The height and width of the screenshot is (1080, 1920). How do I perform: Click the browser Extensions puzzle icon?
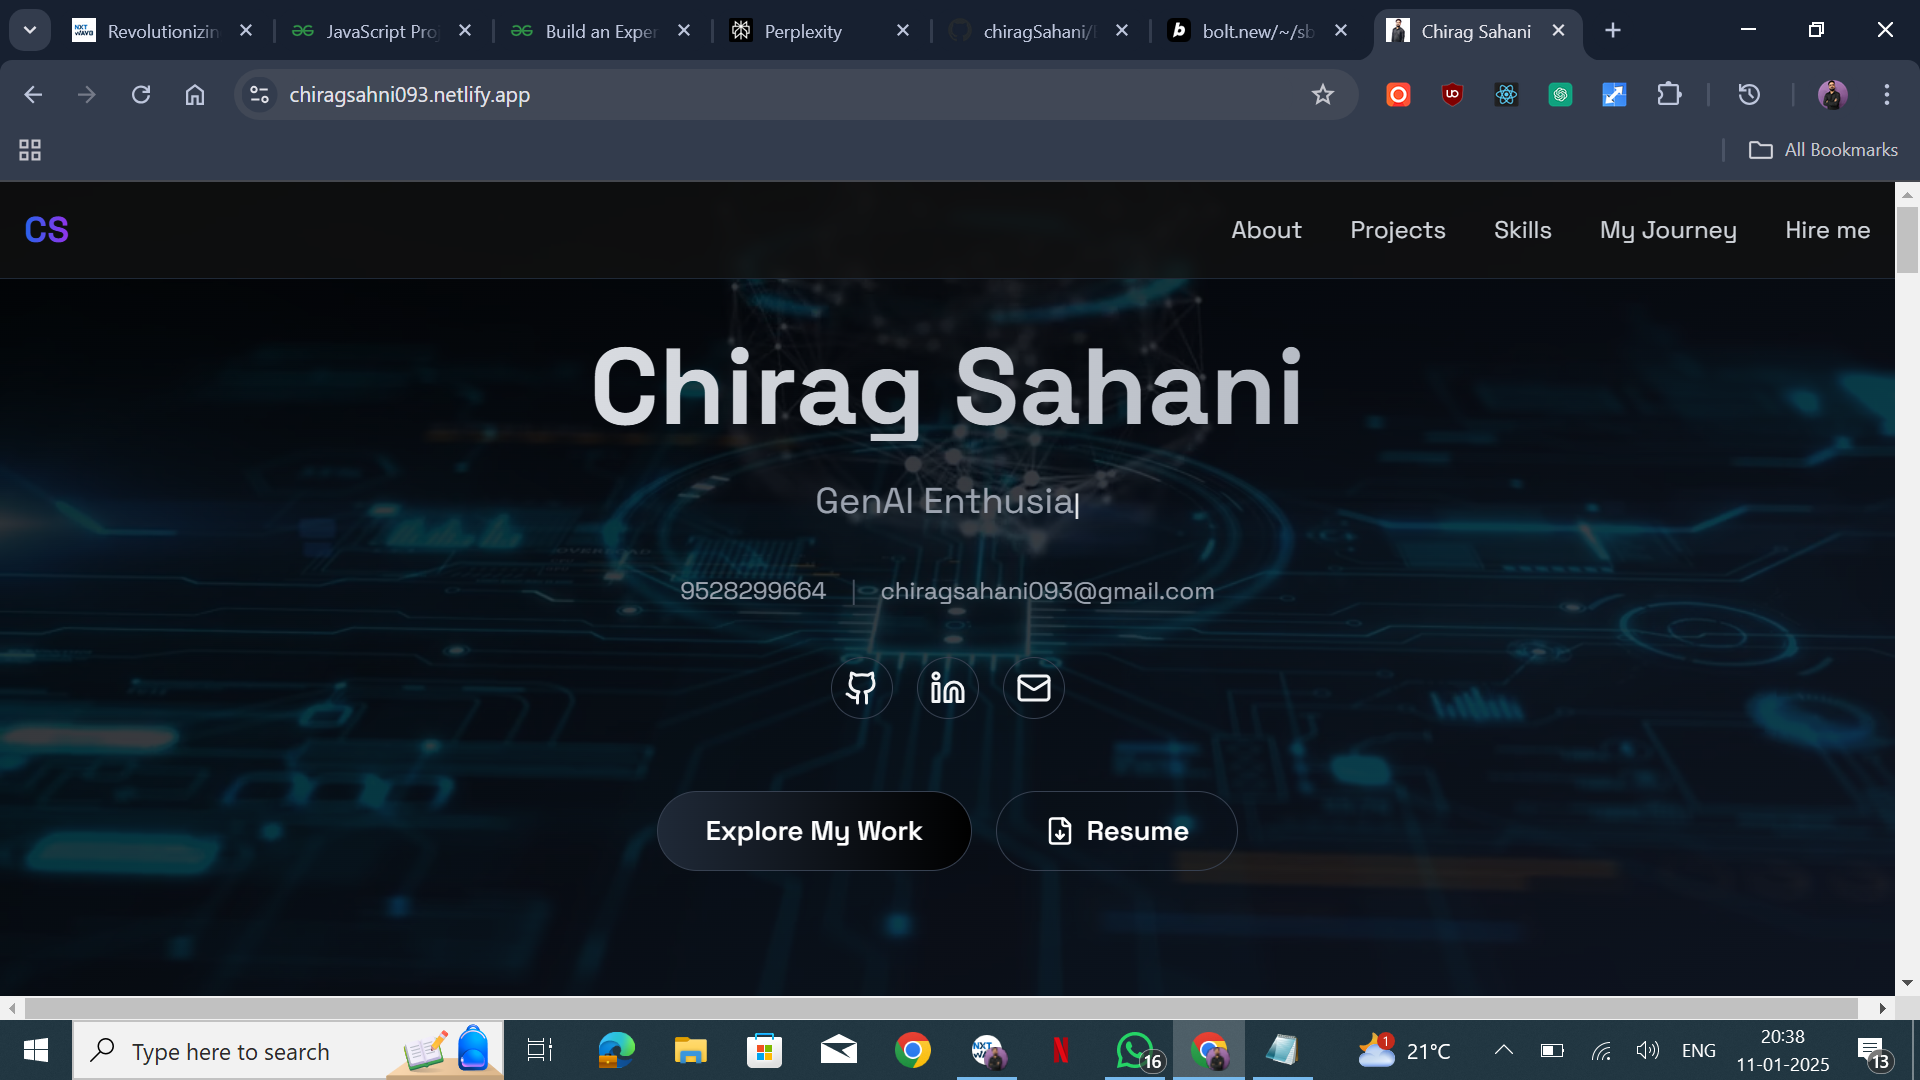pyautogui.click(x=1670, y=94)
